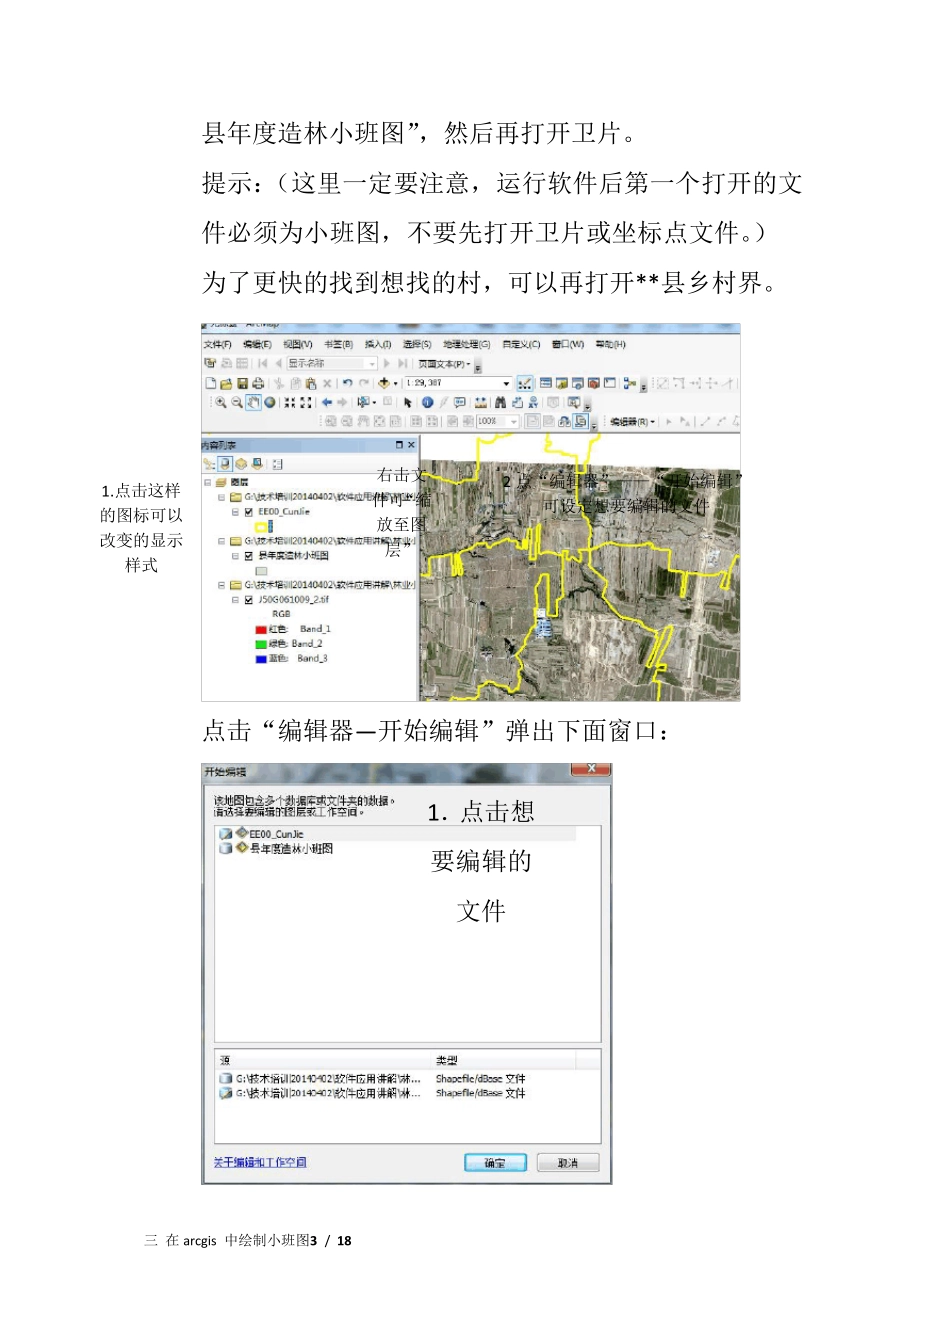The width and height of the screenshot is (950, 1344).
Task: Click List By Visibility icon
Action: 241,464
